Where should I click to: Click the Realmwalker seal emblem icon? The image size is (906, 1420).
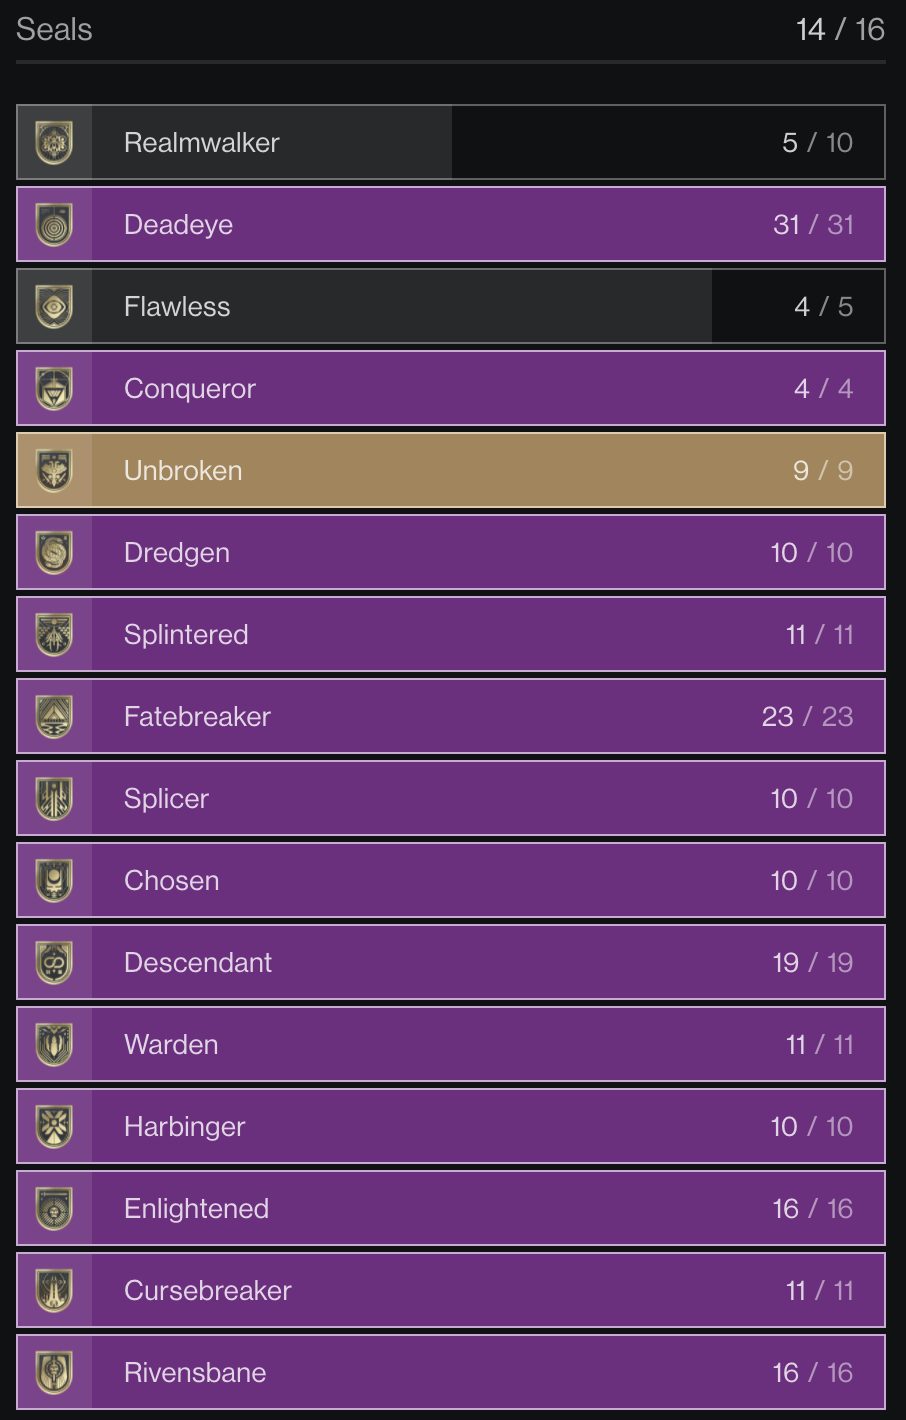54,142
